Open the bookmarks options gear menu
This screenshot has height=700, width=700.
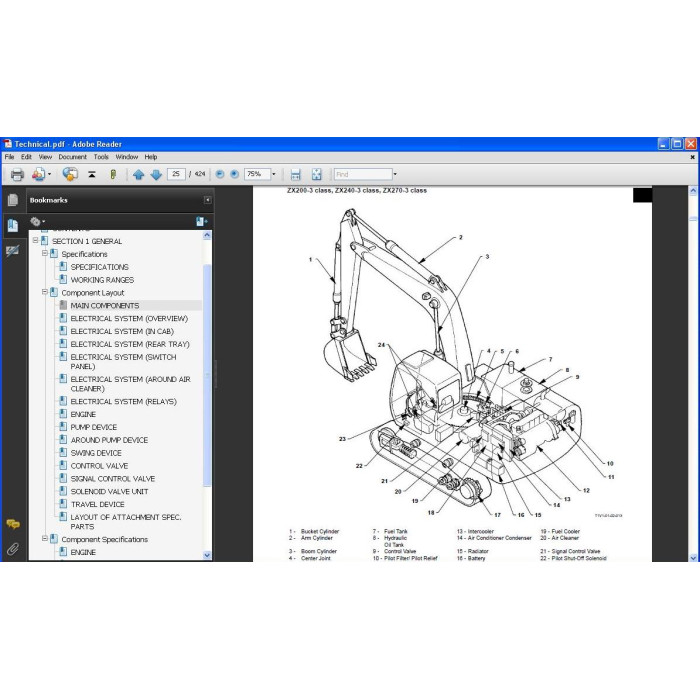[38, 221]
